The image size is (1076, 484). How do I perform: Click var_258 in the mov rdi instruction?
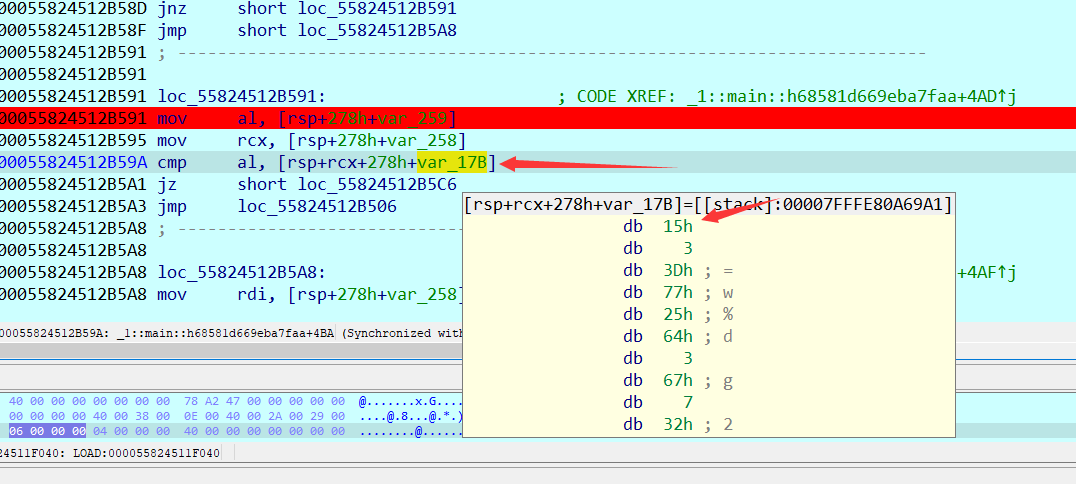pos(430,294)
